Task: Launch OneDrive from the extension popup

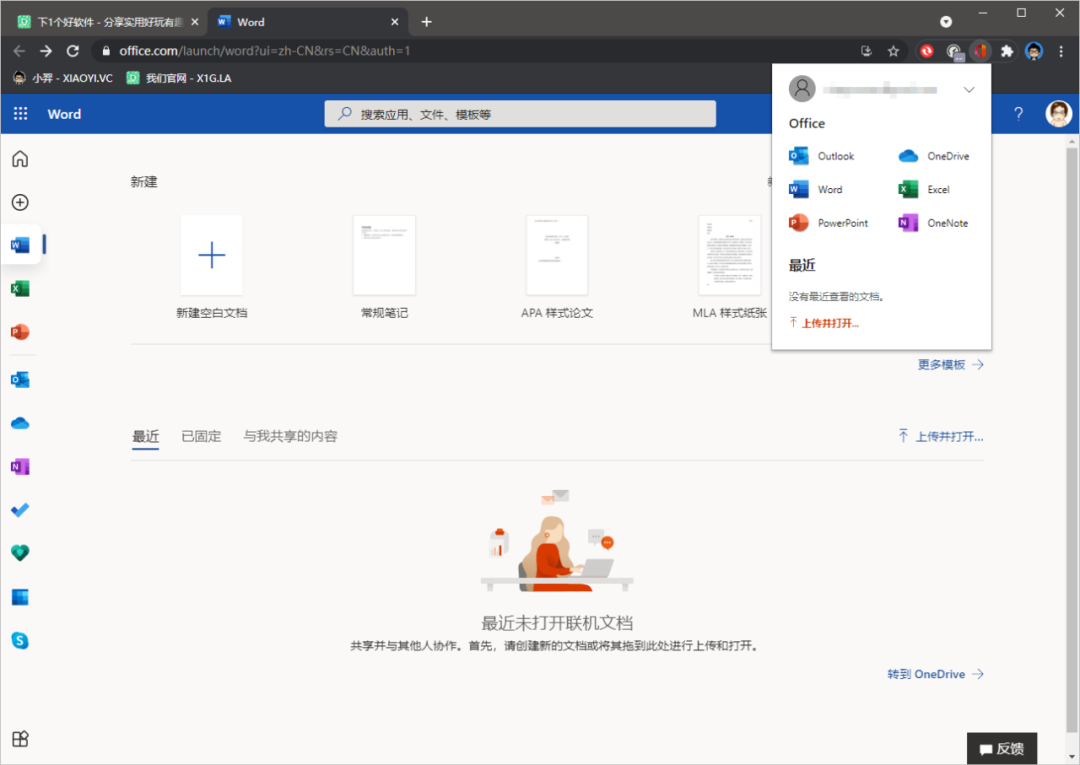Action: [x=934, y=156]
